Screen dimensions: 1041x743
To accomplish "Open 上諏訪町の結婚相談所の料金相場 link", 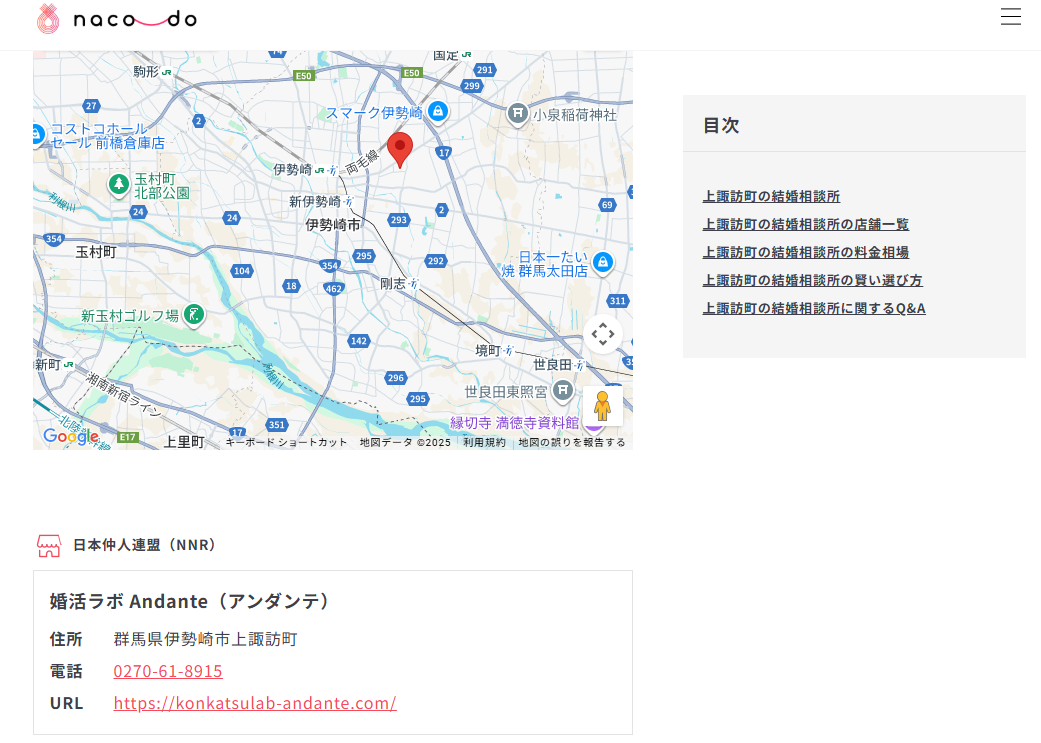I will click(805, 252).
